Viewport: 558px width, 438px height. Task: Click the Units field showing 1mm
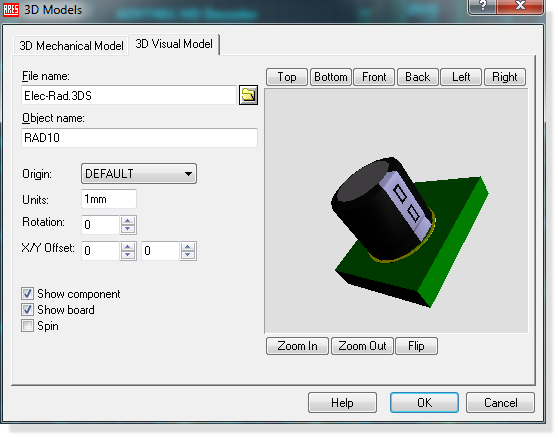[x=109, y=199]
